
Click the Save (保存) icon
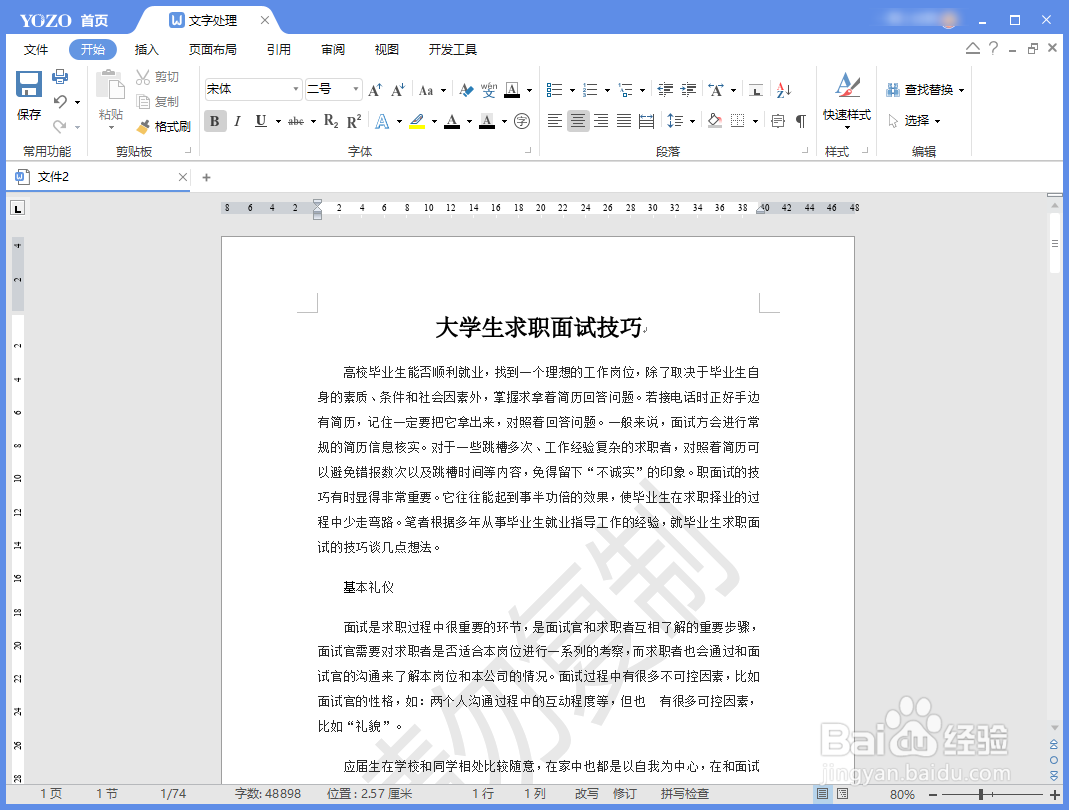29,85
